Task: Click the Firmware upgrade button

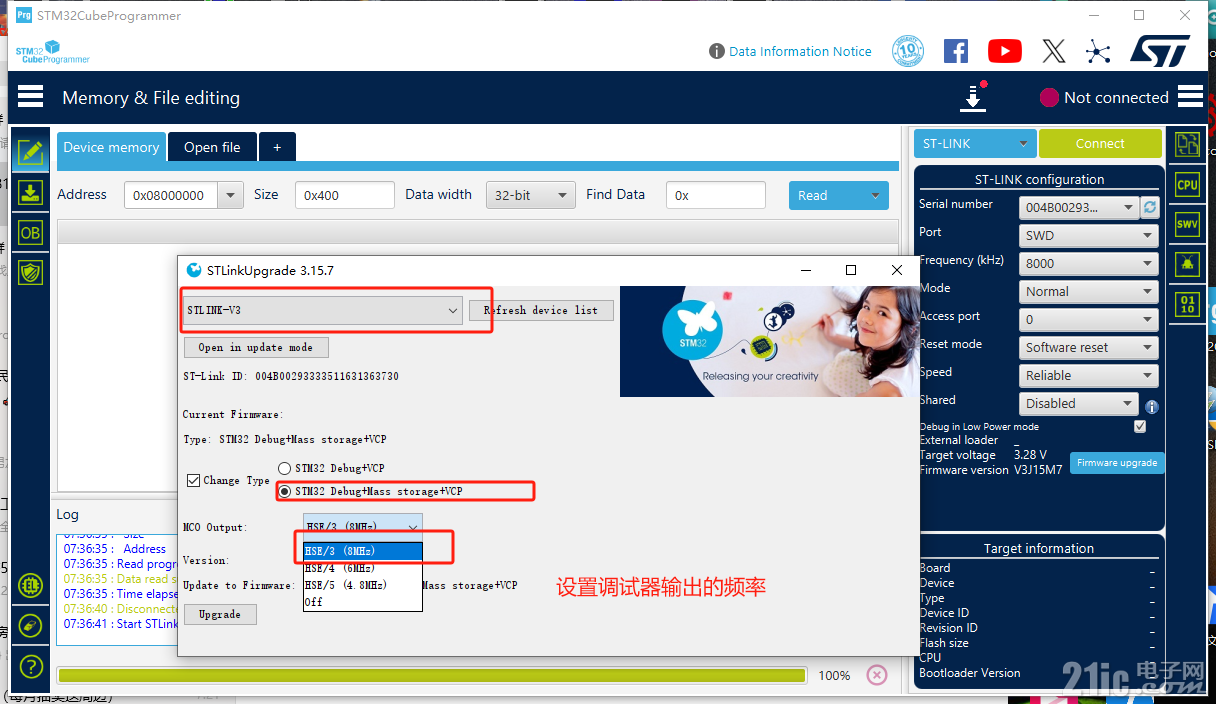Action: pyautogui.click(x=1117, y=463)
